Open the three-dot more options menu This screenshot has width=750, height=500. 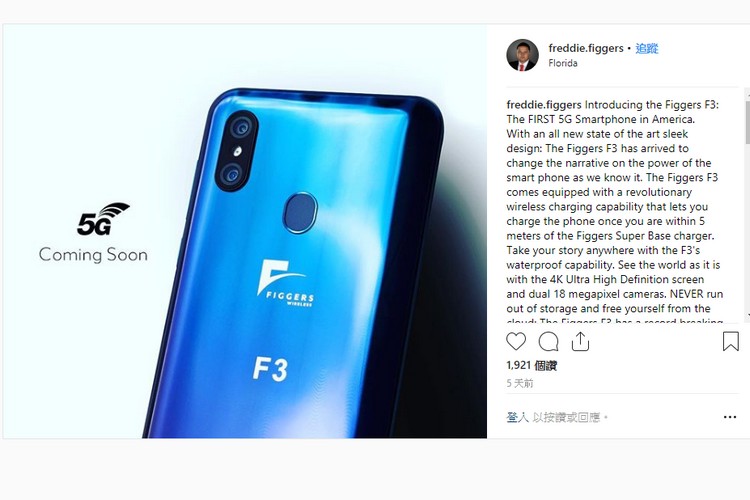[x=729, y=417]
